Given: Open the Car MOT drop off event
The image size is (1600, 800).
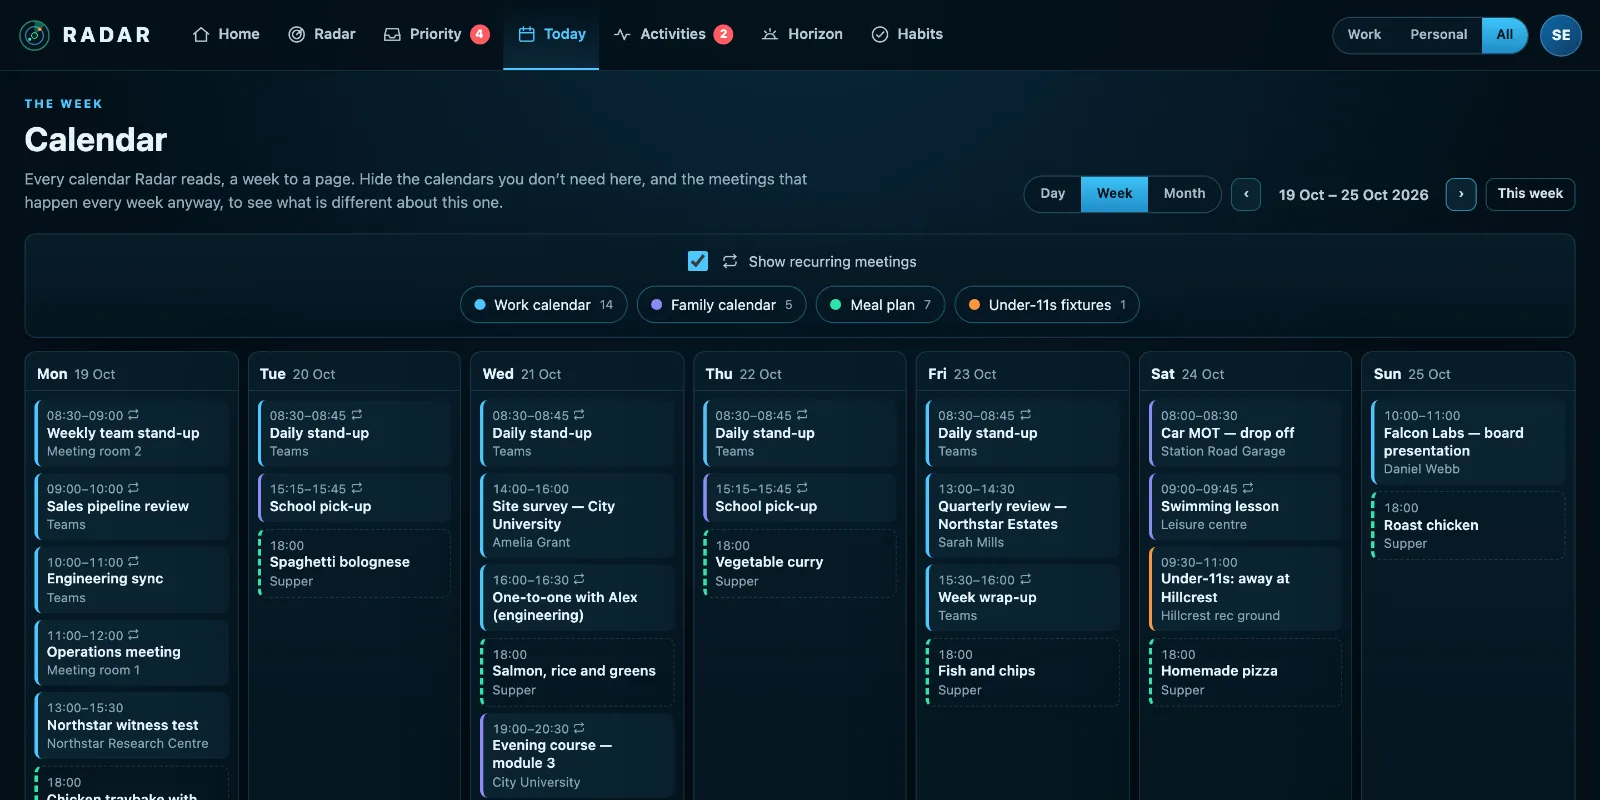Looking at the screenshot, I should pyautogui.click(x=1245, y=433).
